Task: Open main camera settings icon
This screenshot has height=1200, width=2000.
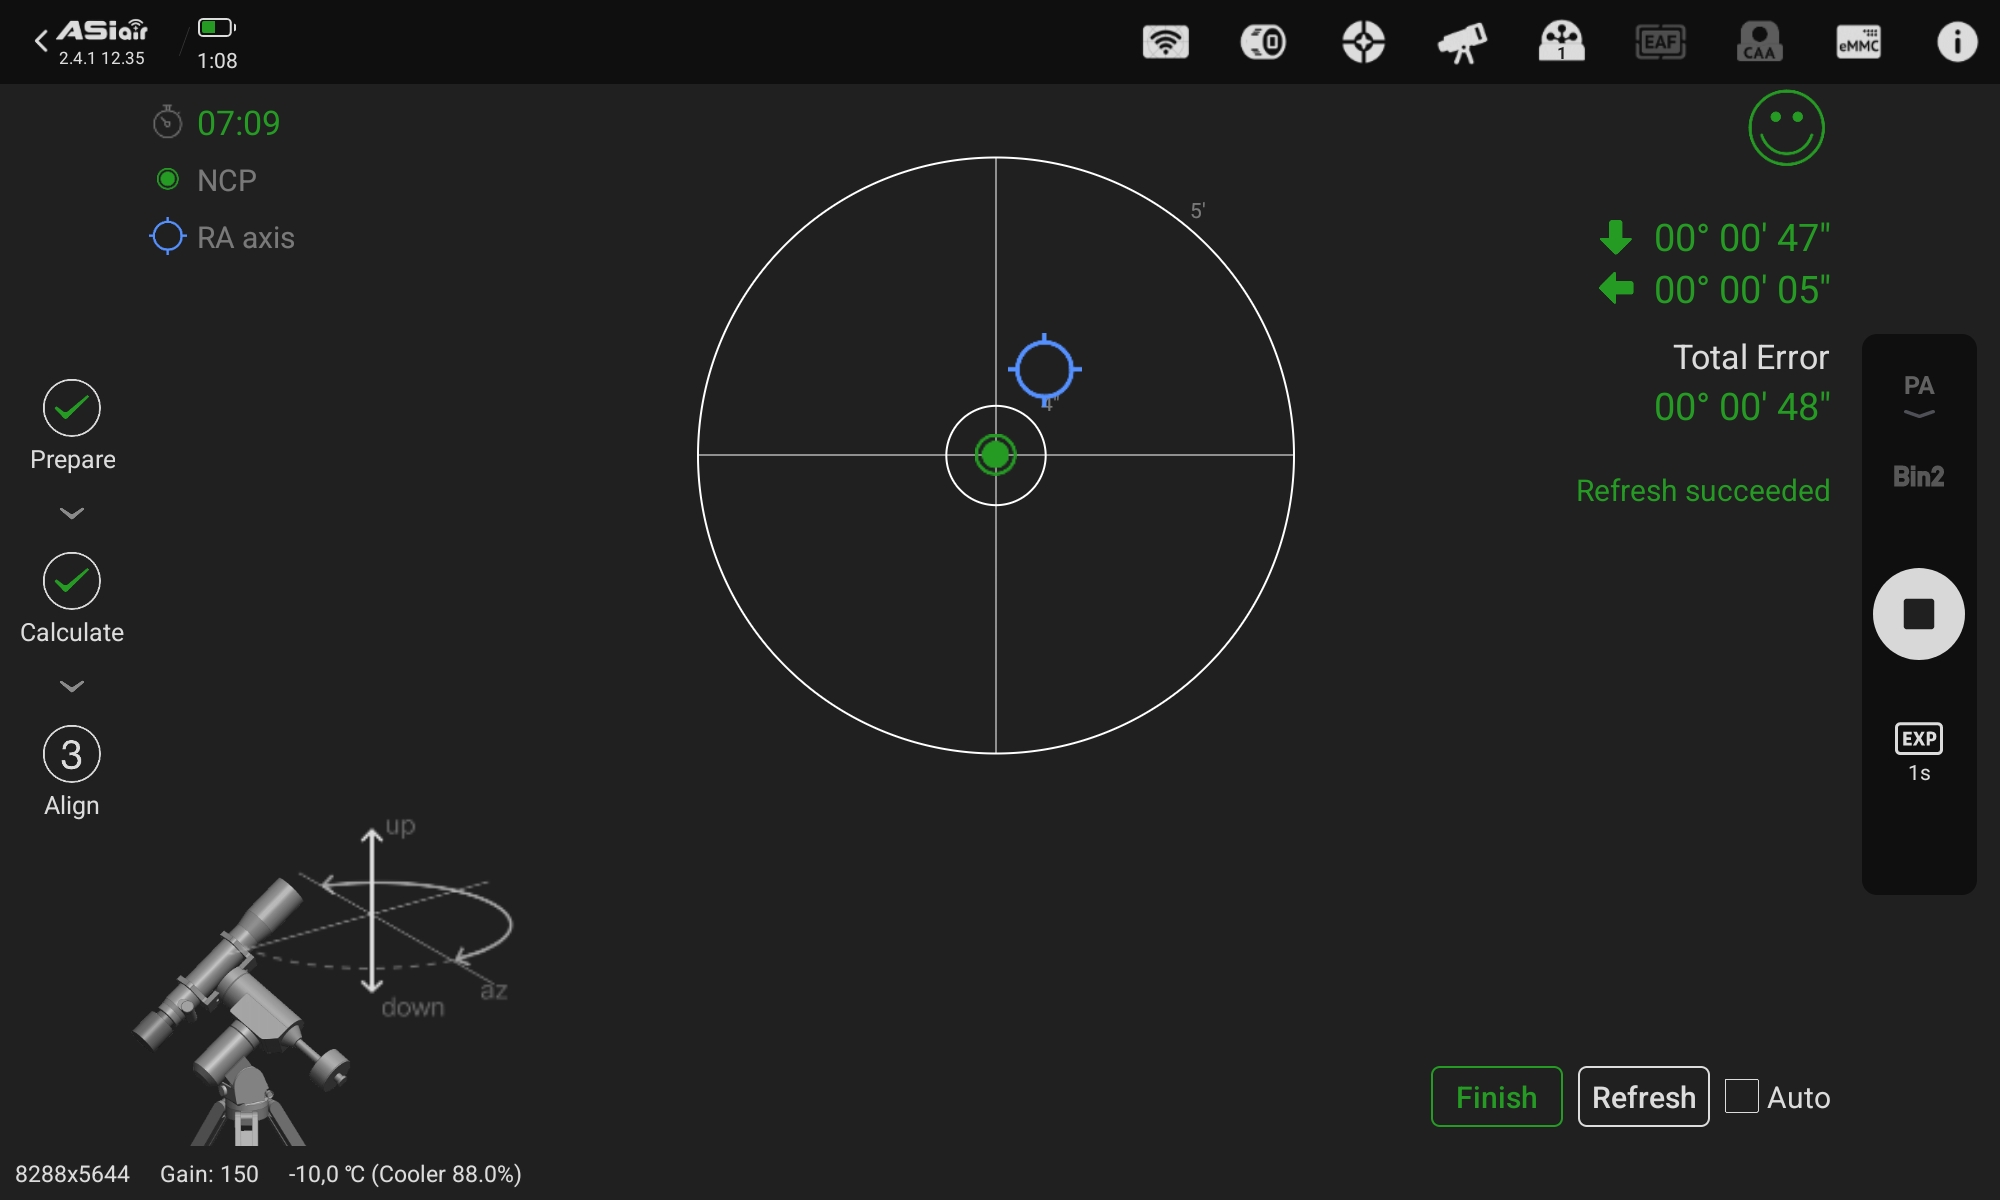Action: pyautogui.click(x=1263, y=42)
